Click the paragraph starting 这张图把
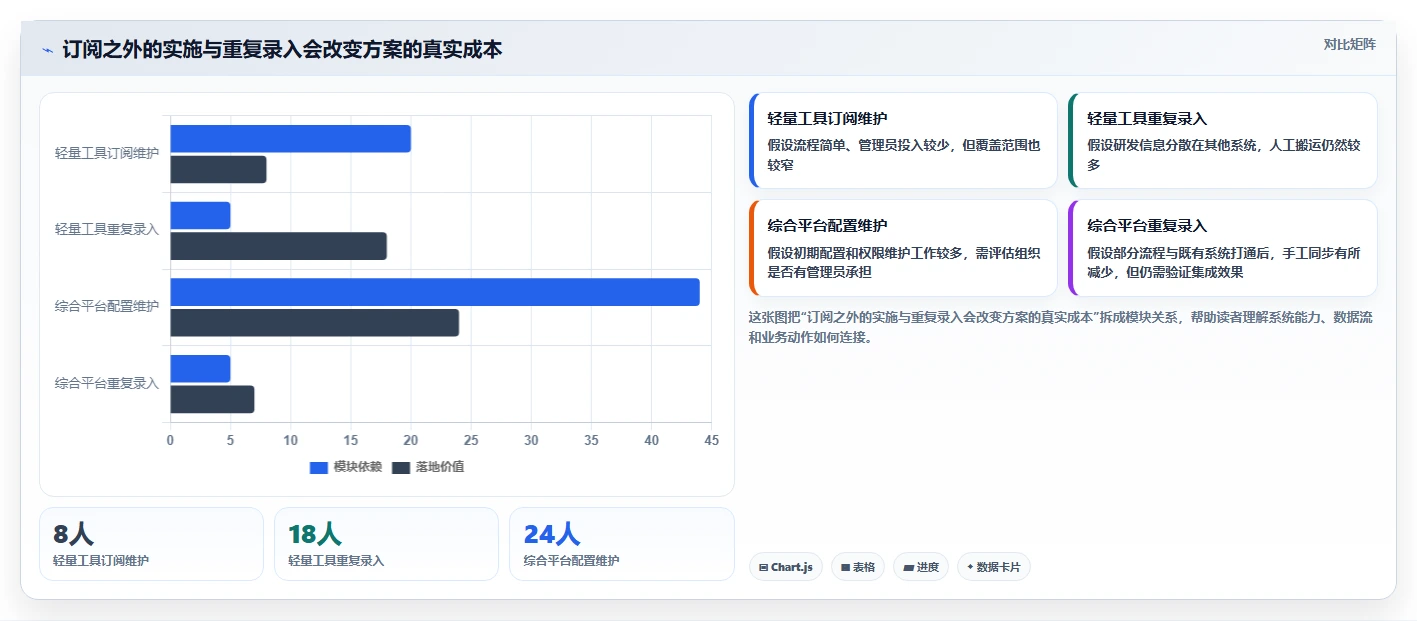The height and width of the screenshot is (621, 1417). [x=1063, y=327]
